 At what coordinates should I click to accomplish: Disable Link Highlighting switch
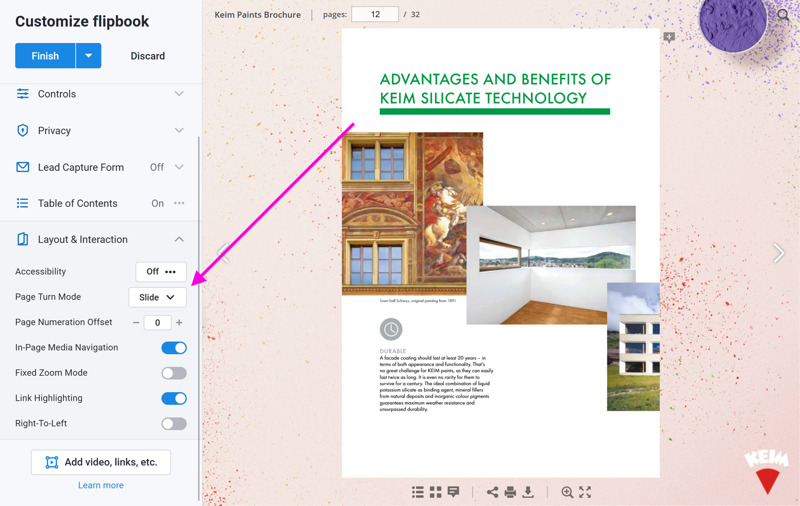tap(174, 398)
